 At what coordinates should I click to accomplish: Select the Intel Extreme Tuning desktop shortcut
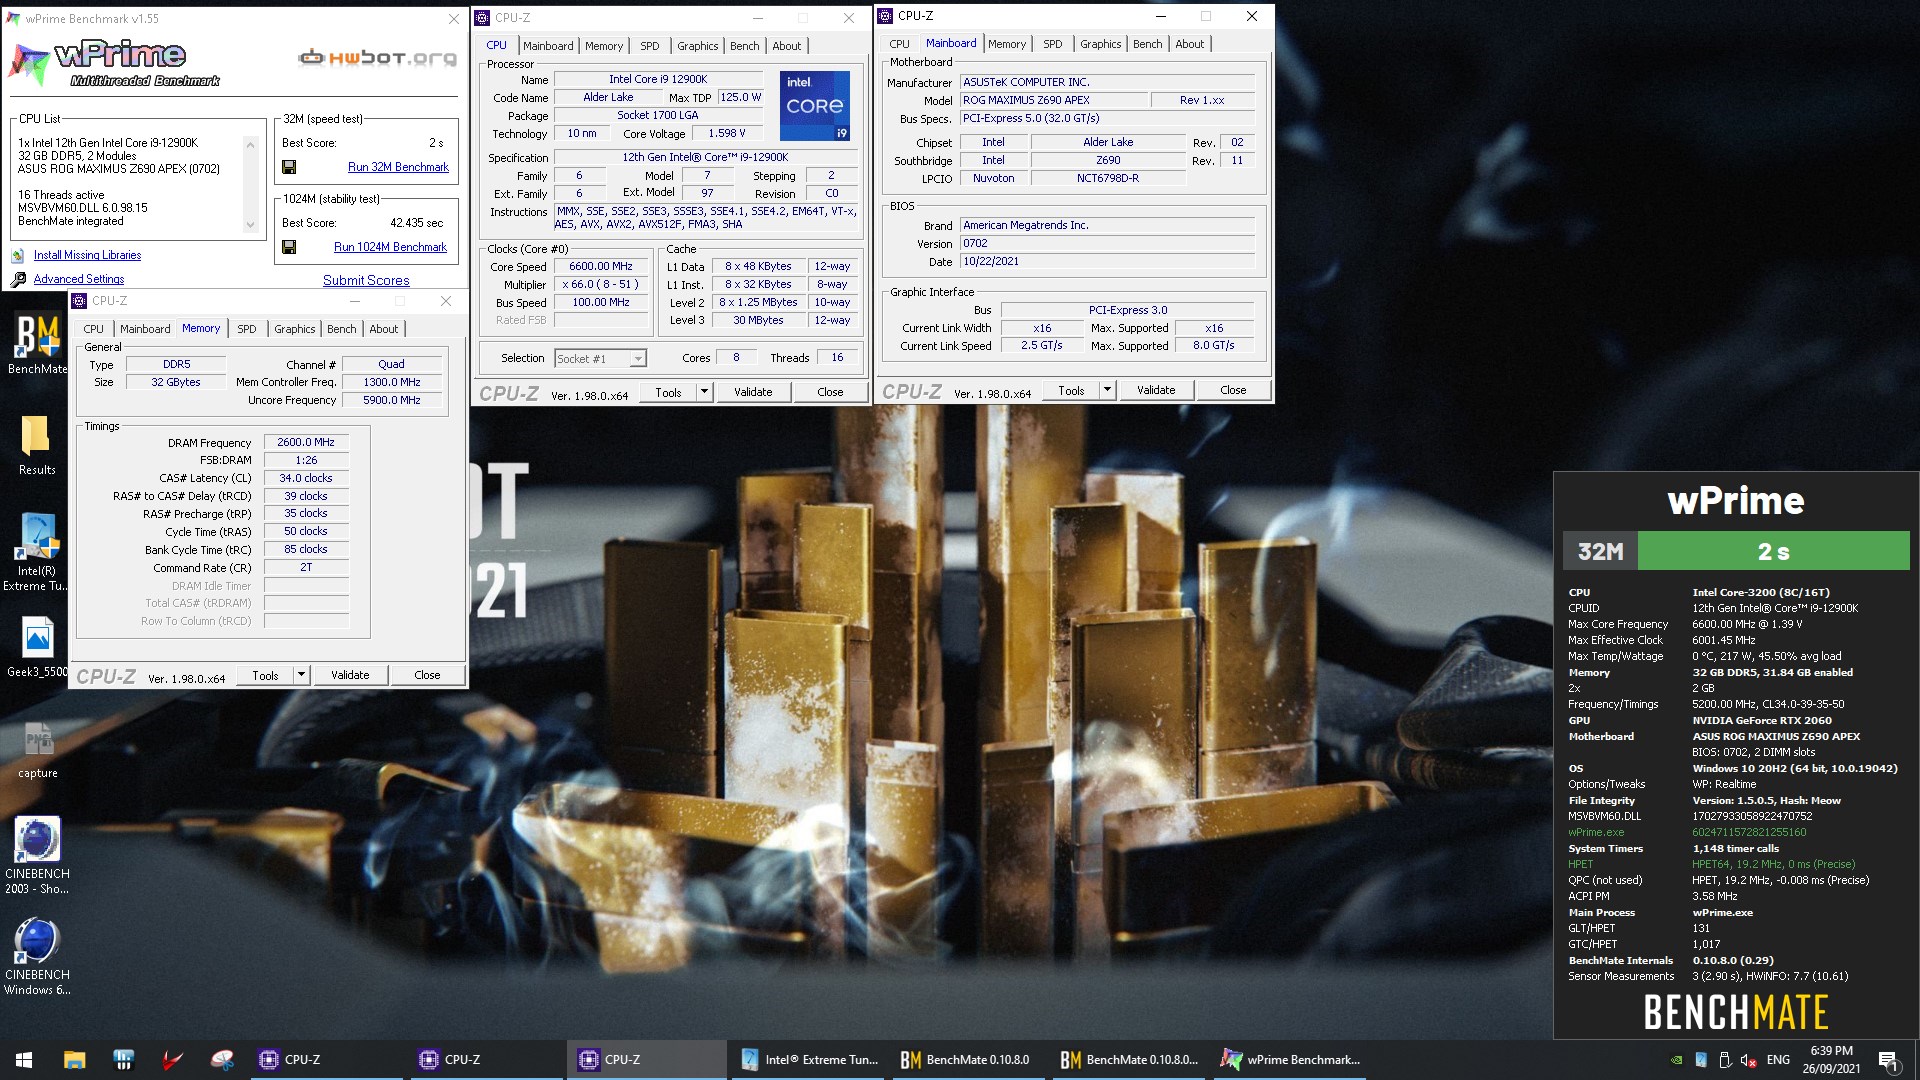pos(37,552)
